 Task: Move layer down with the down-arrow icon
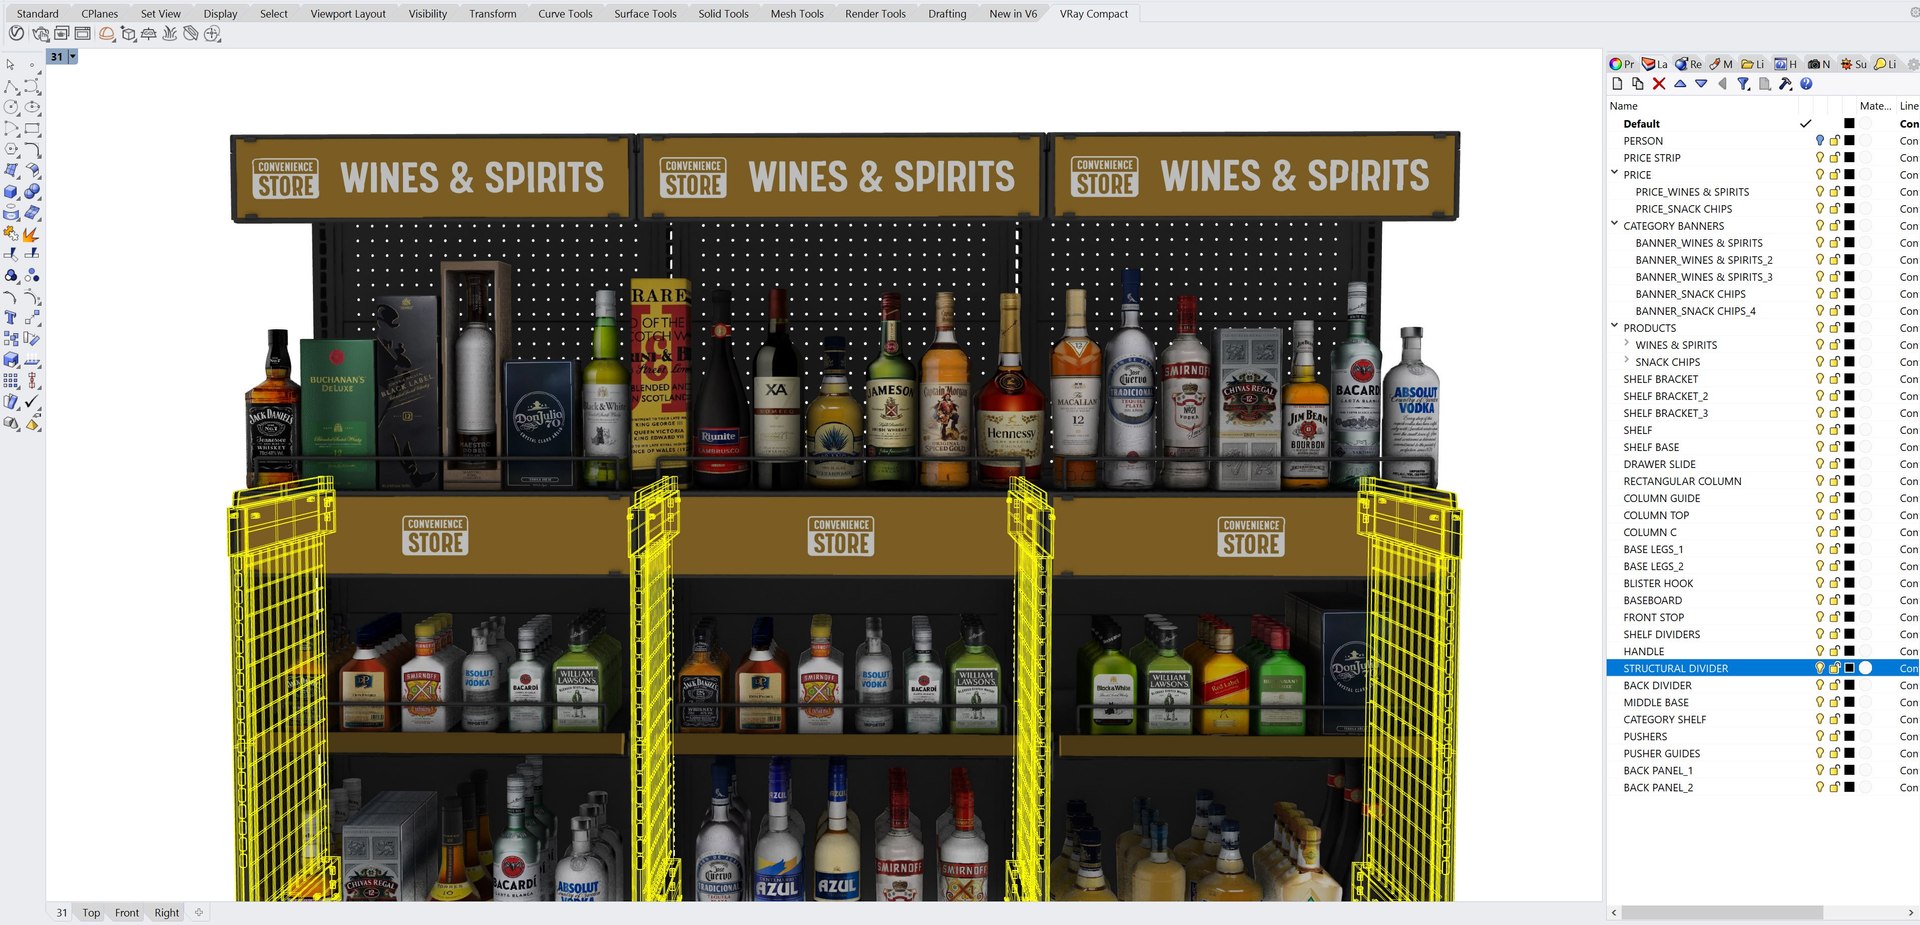pyautogui.click(x=1701, y=84)
